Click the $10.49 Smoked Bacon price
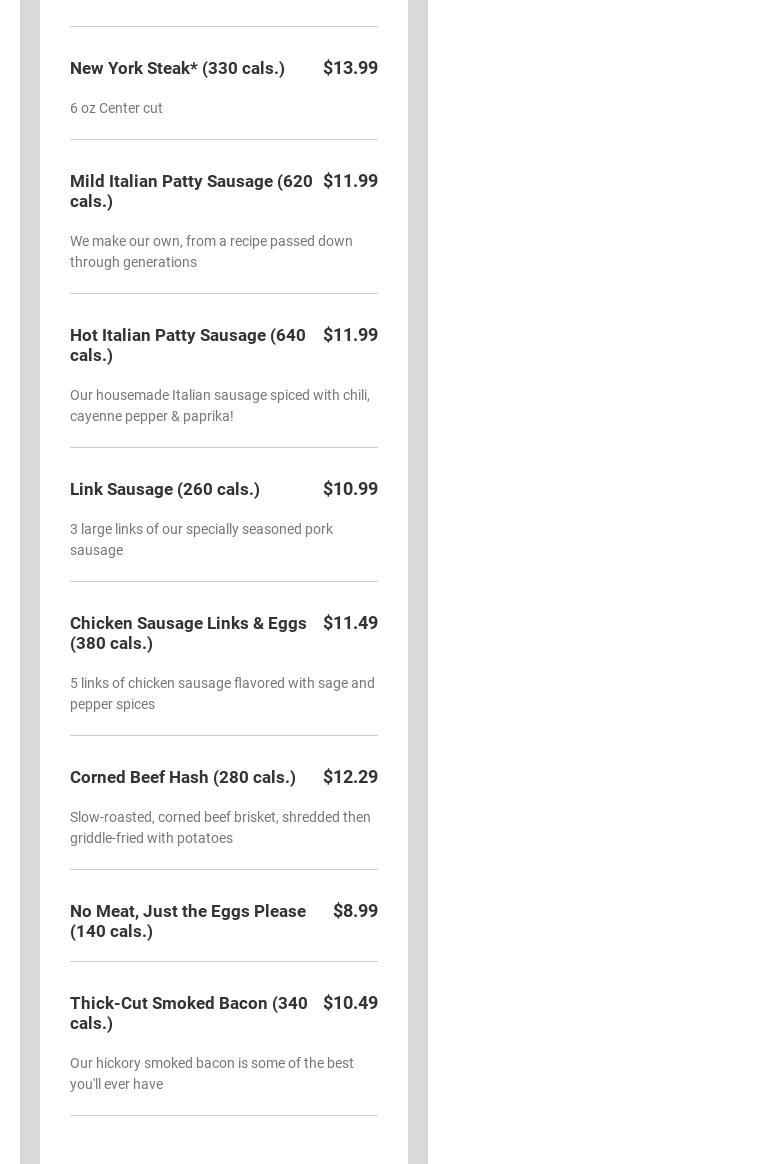Image resolution: width=770 pixels, height=1164 pixels. click(350, 1003)
